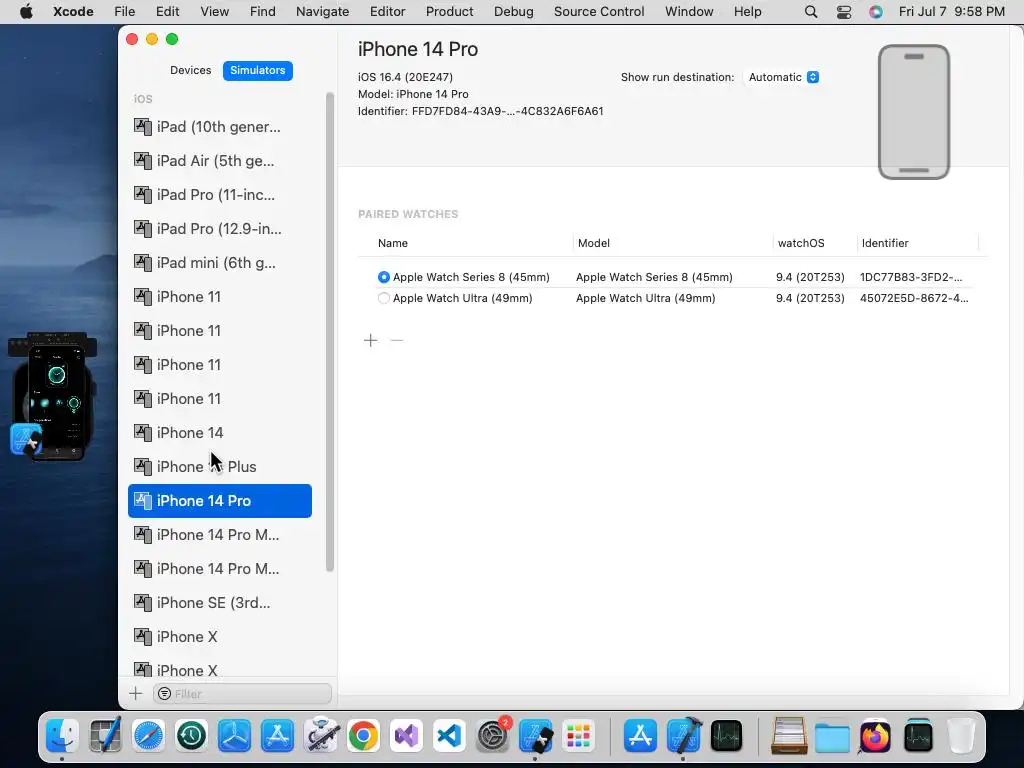
Task: Open the Window menu
Action: pyautogui.click(x=689, y=12)
